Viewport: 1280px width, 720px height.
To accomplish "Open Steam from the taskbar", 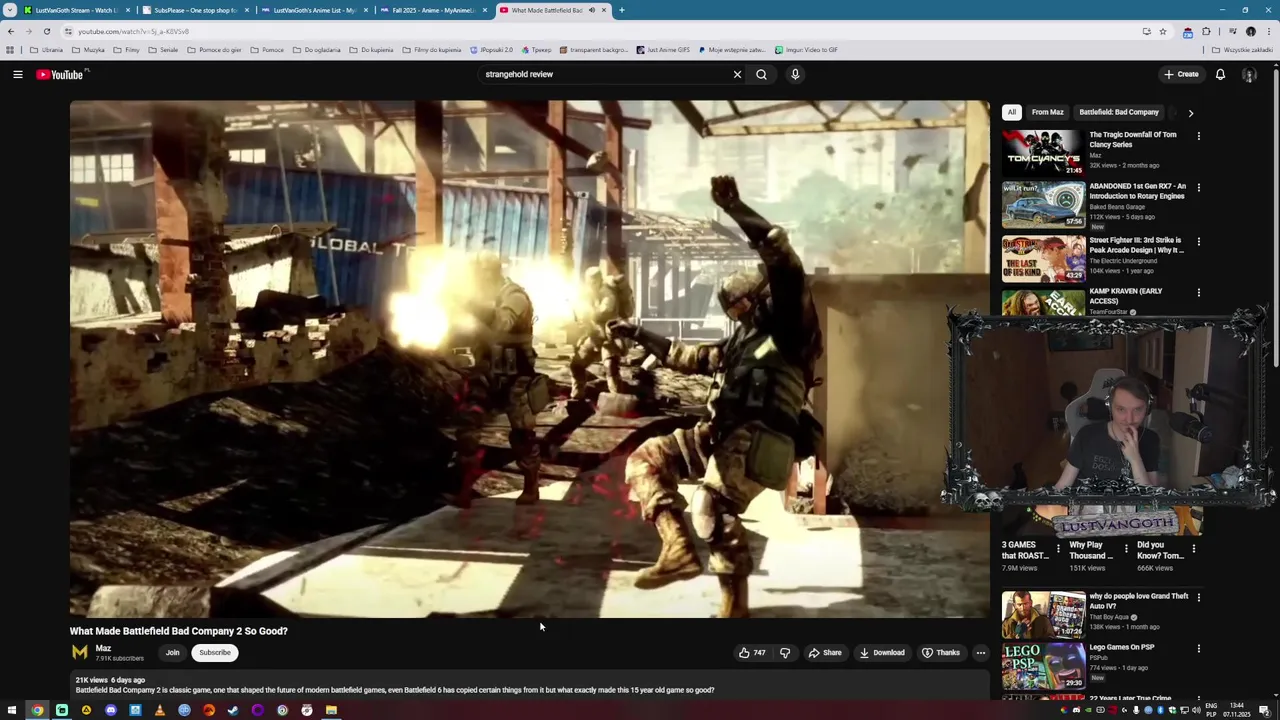I will pos(233,711).
